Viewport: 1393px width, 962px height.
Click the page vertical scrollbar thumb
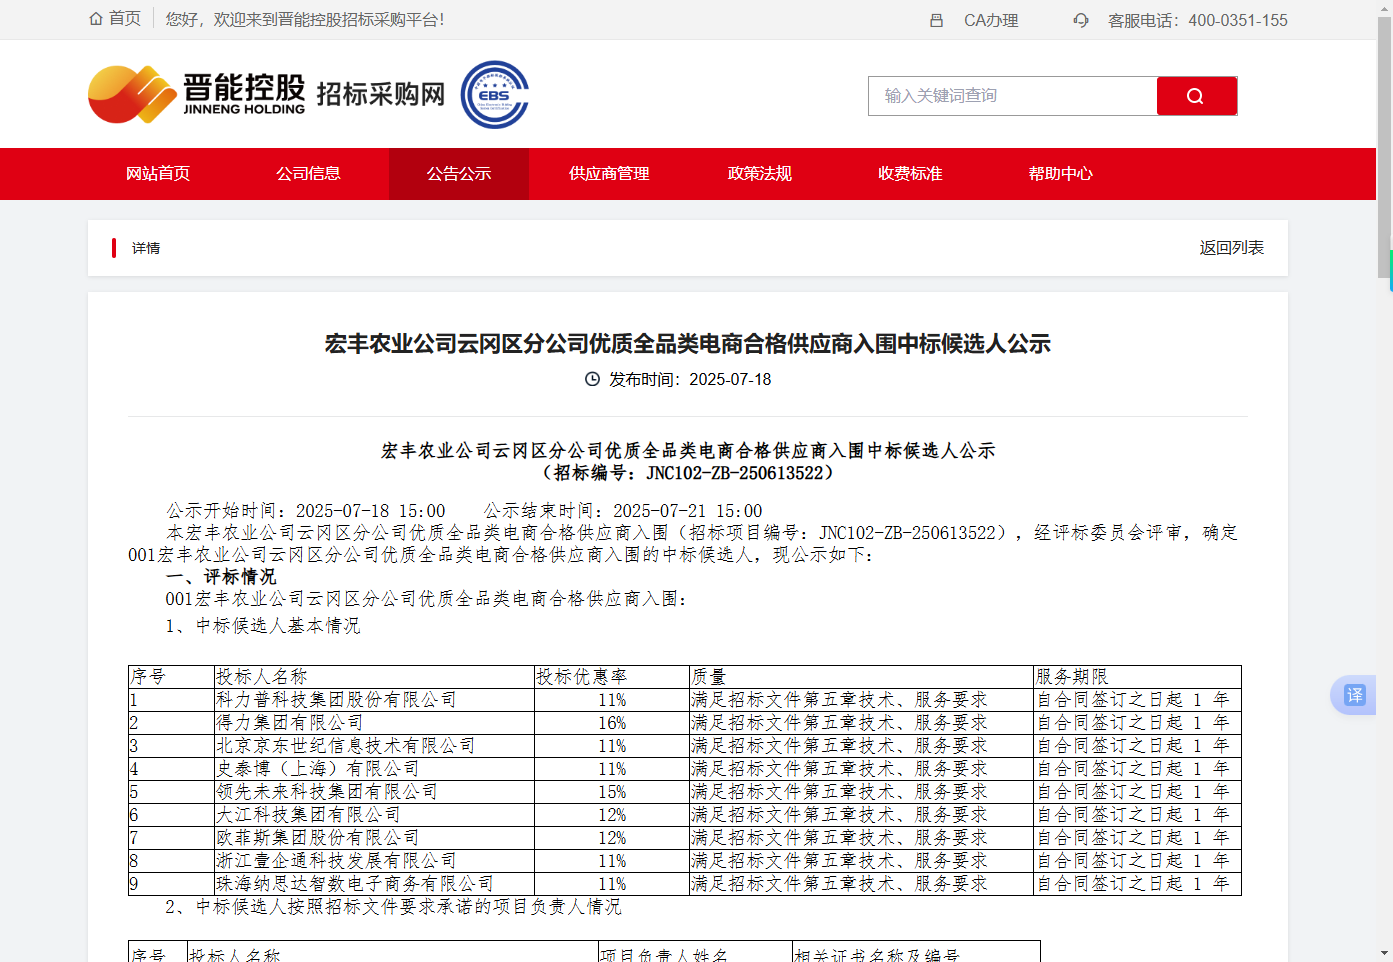pyautogui.click(x=1384, y=140)
